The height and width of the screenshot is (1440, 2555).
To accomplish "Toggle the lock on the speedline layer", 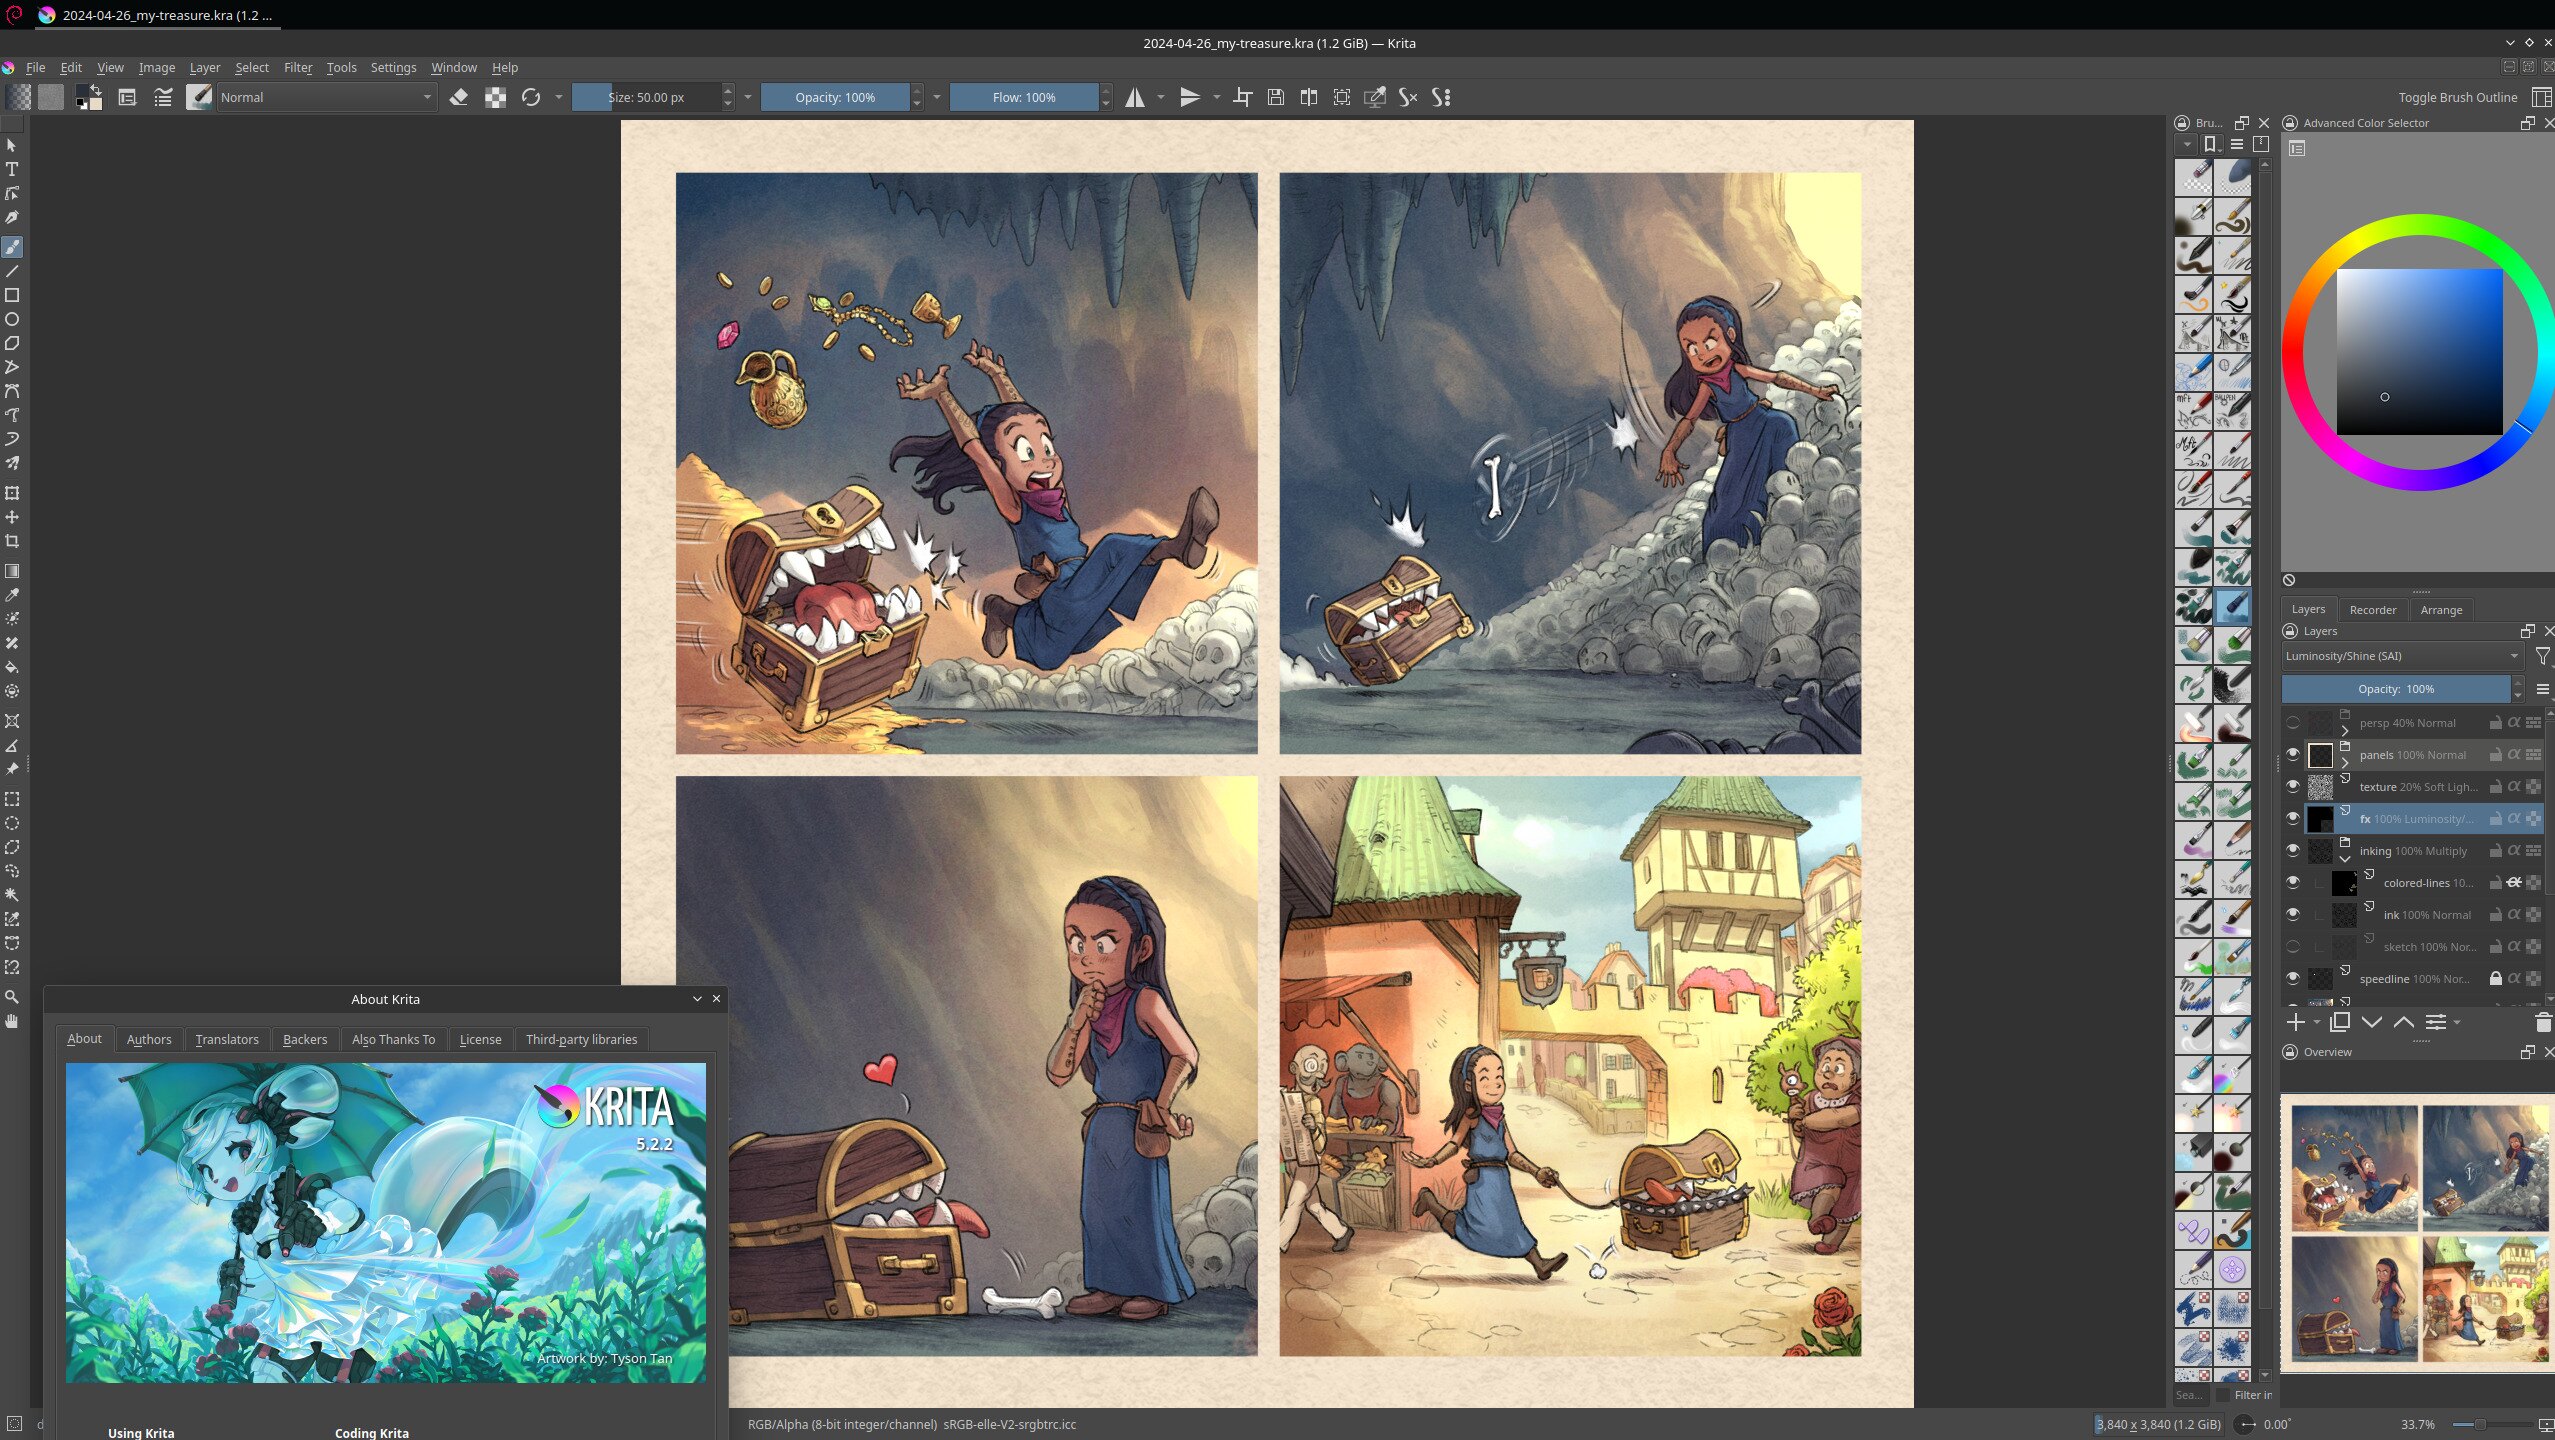I will [x=2495, y=979].
